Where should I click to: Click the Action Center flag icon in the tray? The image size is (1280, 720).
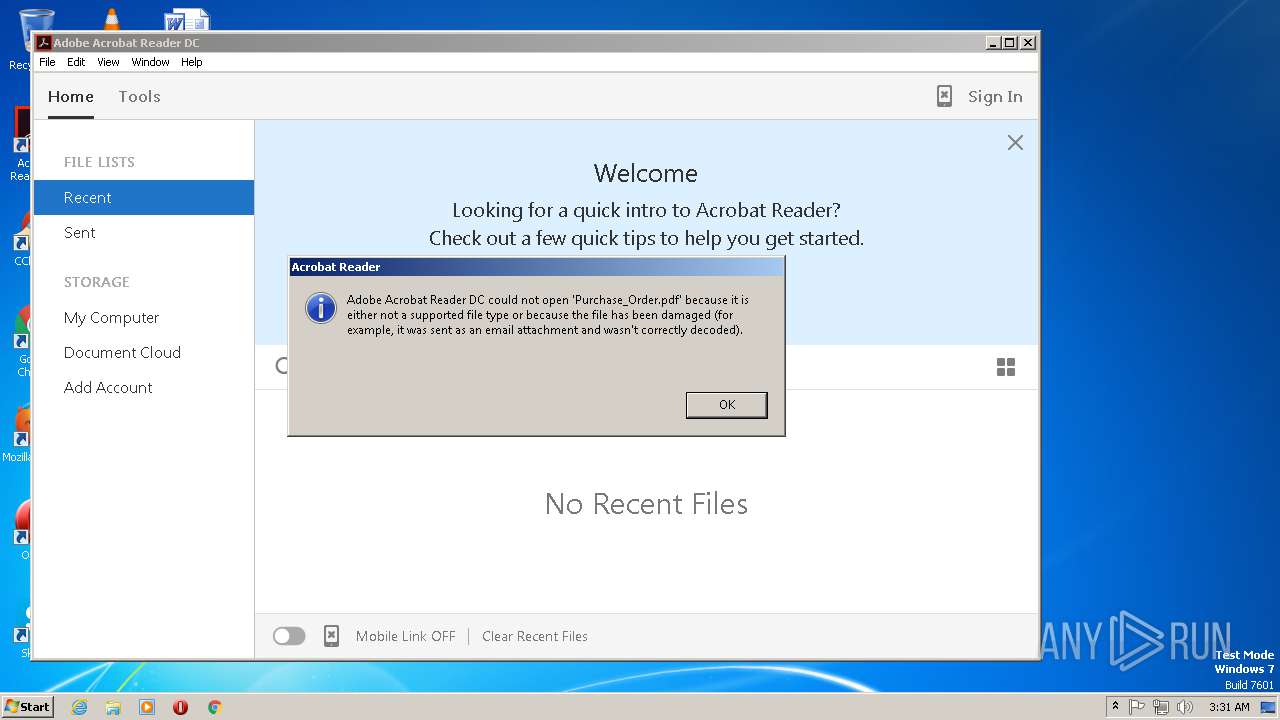(x=1137, y=707)
